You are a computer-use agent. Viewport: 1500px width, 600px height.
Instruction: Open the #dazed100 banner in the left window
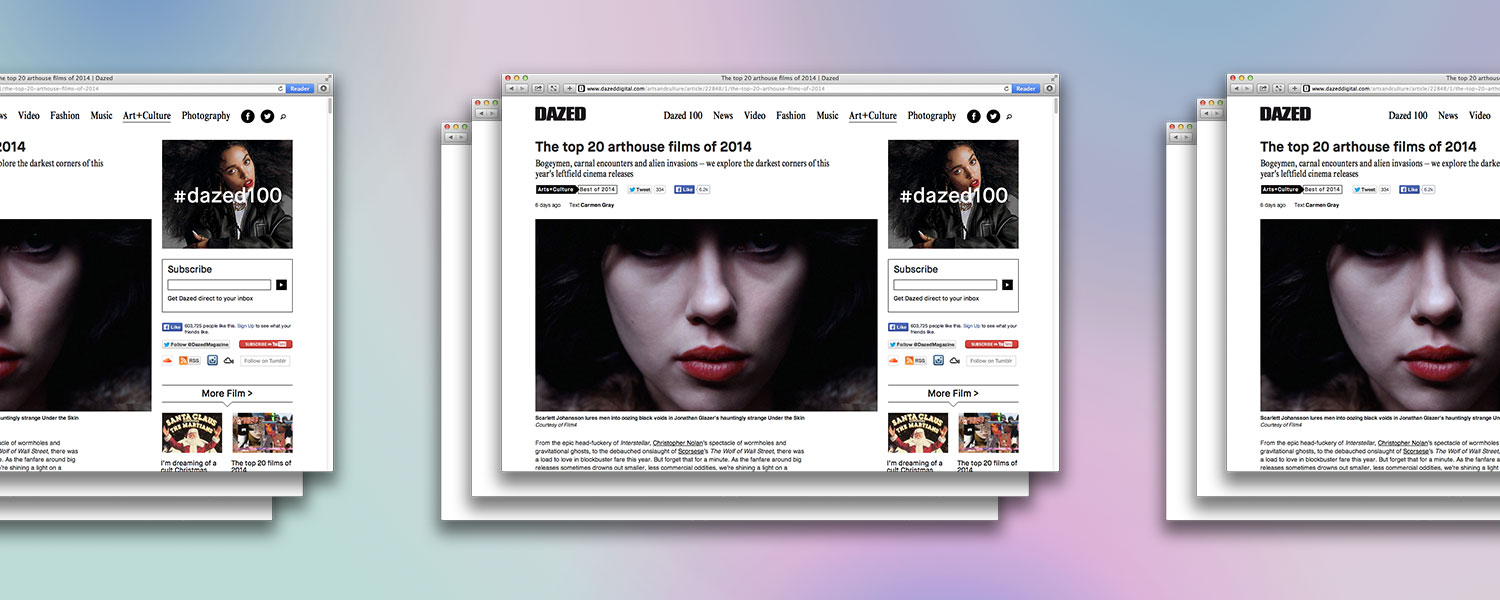(x=227, y=194)
